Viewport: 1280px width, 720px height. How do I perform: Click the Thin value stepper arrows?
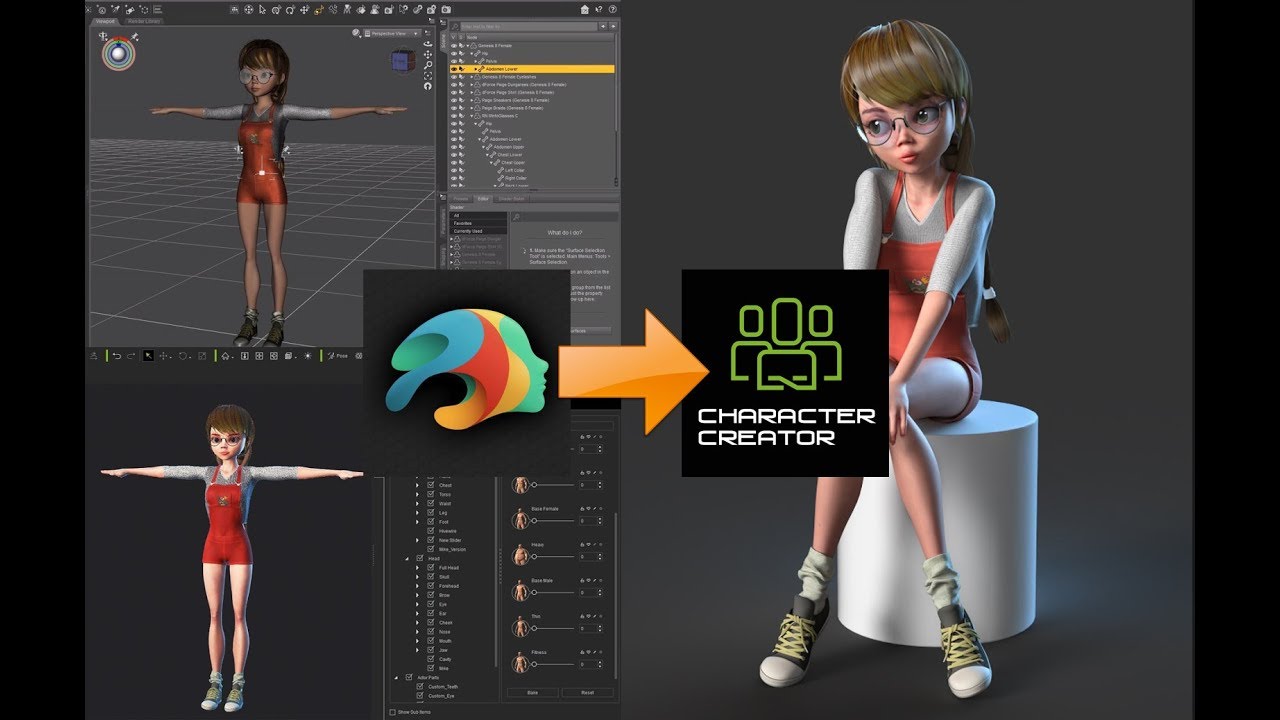click(x=600, y=628)
